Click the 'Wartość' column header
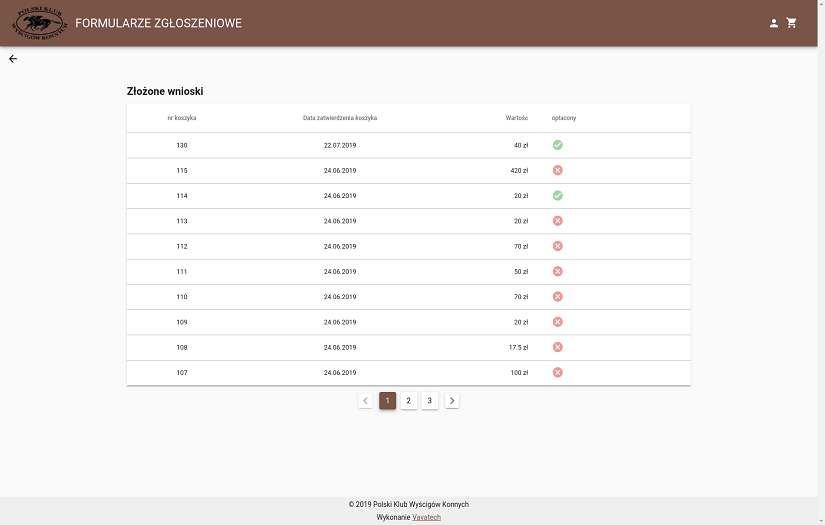Image resolution: width=825 pixels, height=525 pixels. coord(517,118)
